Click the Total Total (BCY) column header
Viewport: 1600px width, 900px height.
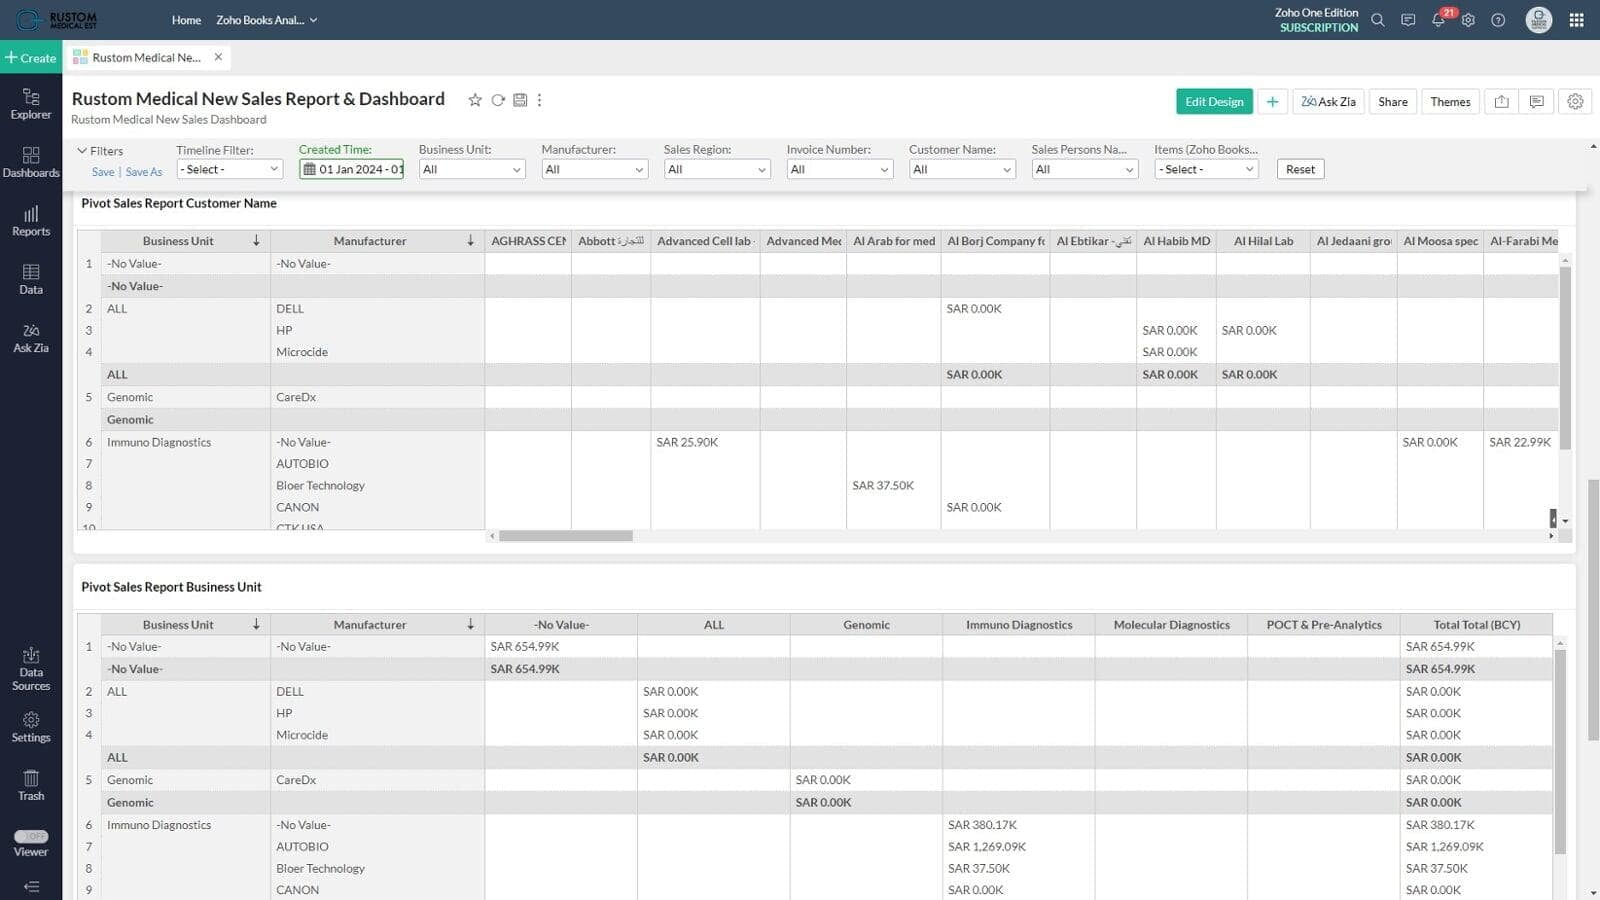click(x=1476, y=624)
